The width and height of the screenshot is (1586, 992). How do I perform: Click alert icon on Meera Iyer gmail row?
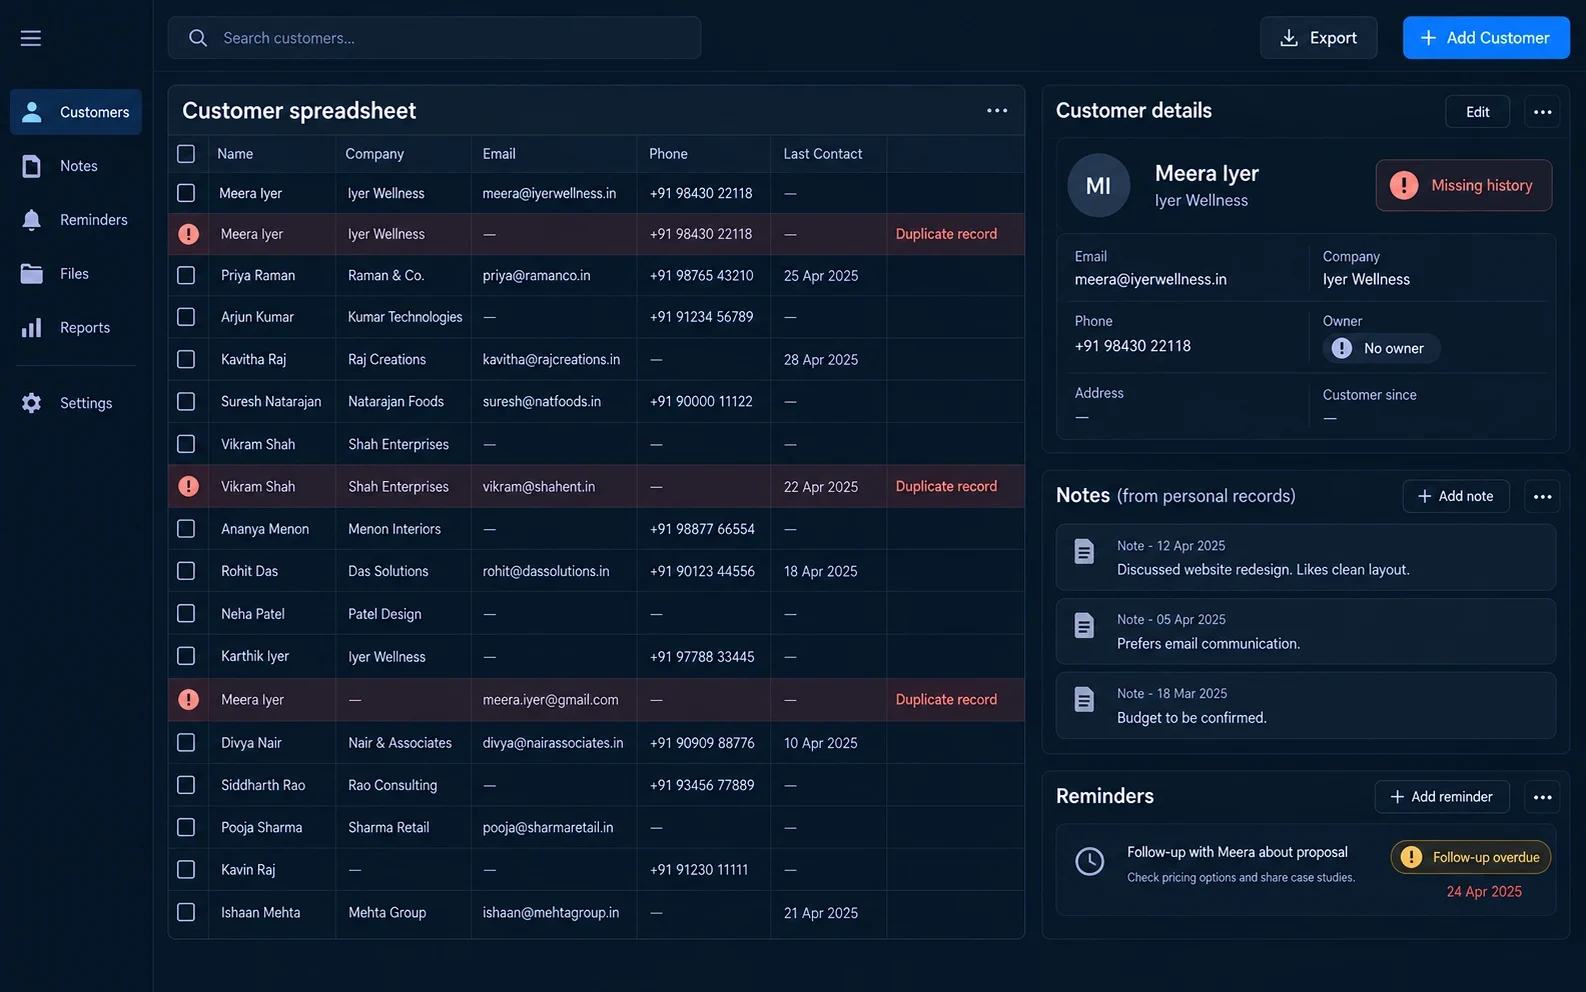click(x=188, y=700)
